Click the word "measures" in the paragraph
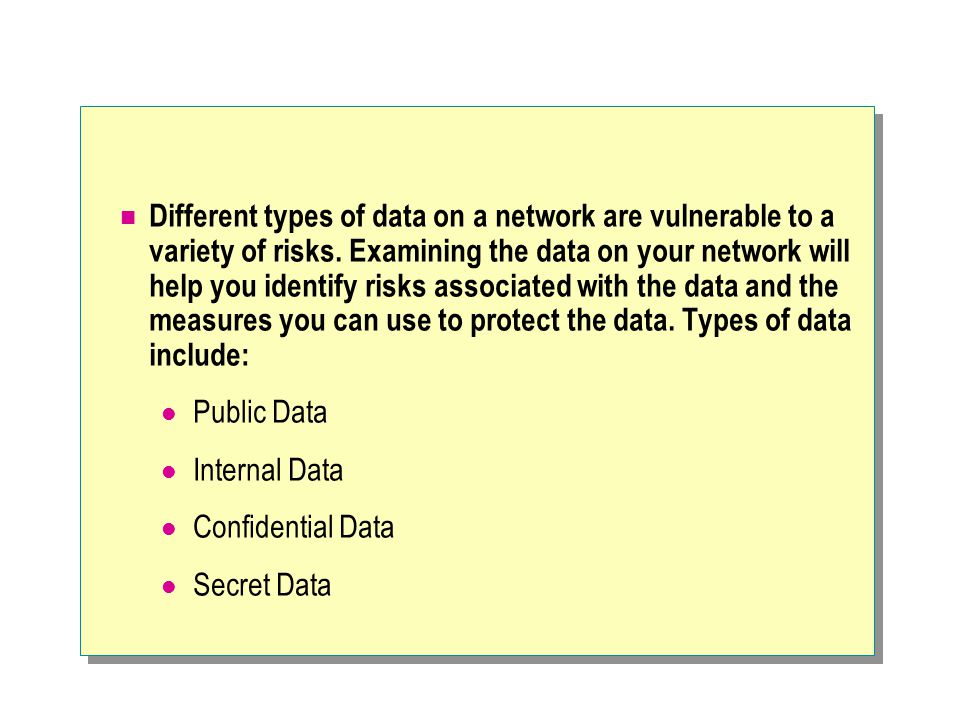 tap(211, 321)
